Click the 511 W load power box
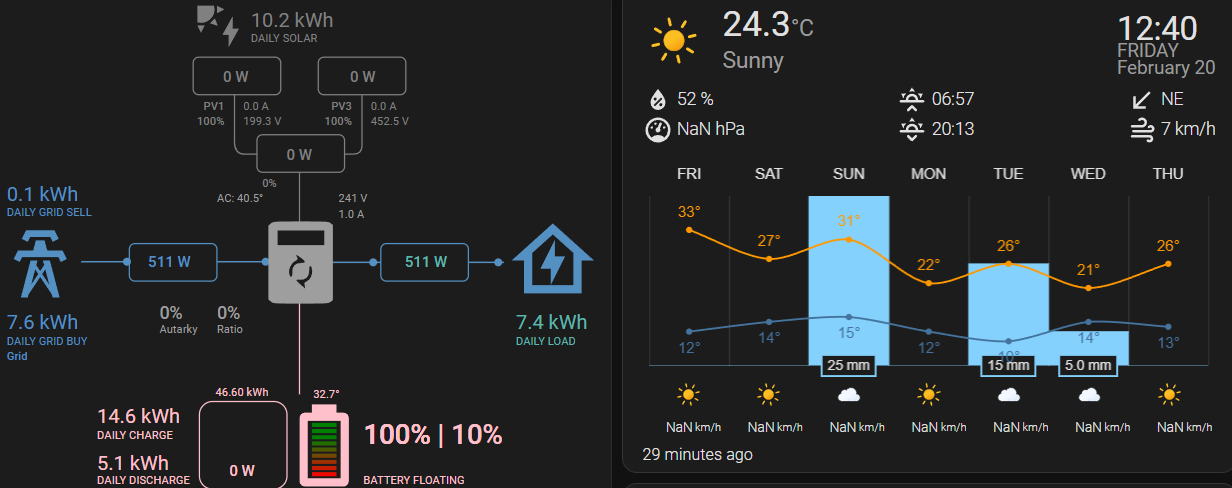Viewport: 1232px width, 488px height. [x=426, y=262]
